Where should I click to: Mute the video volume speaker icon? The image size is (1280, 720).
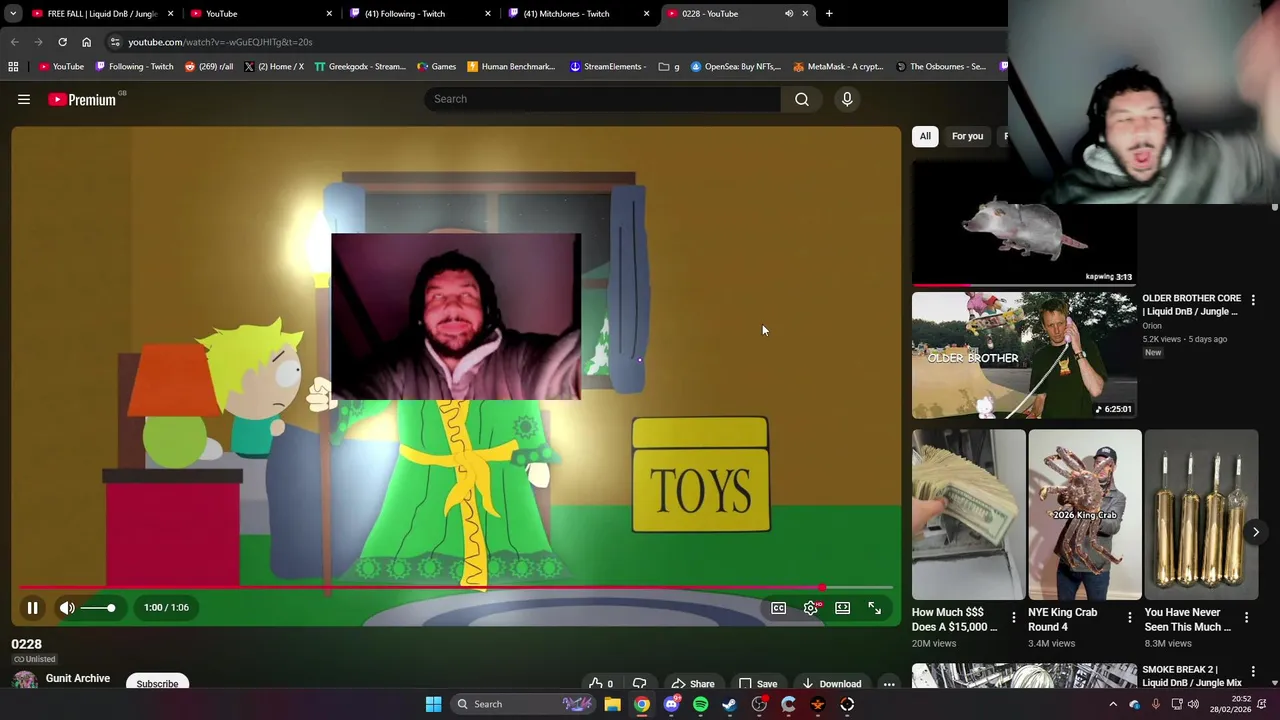click(67, 607)
